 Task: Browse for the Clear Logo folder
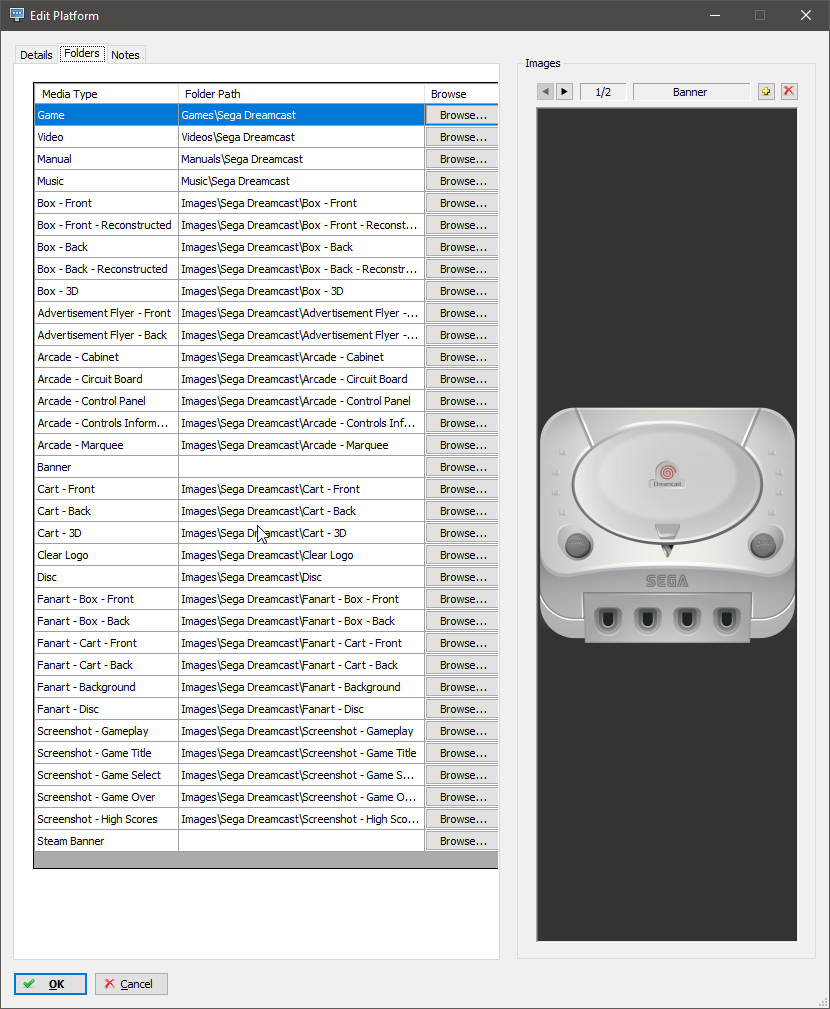point(461,555)
